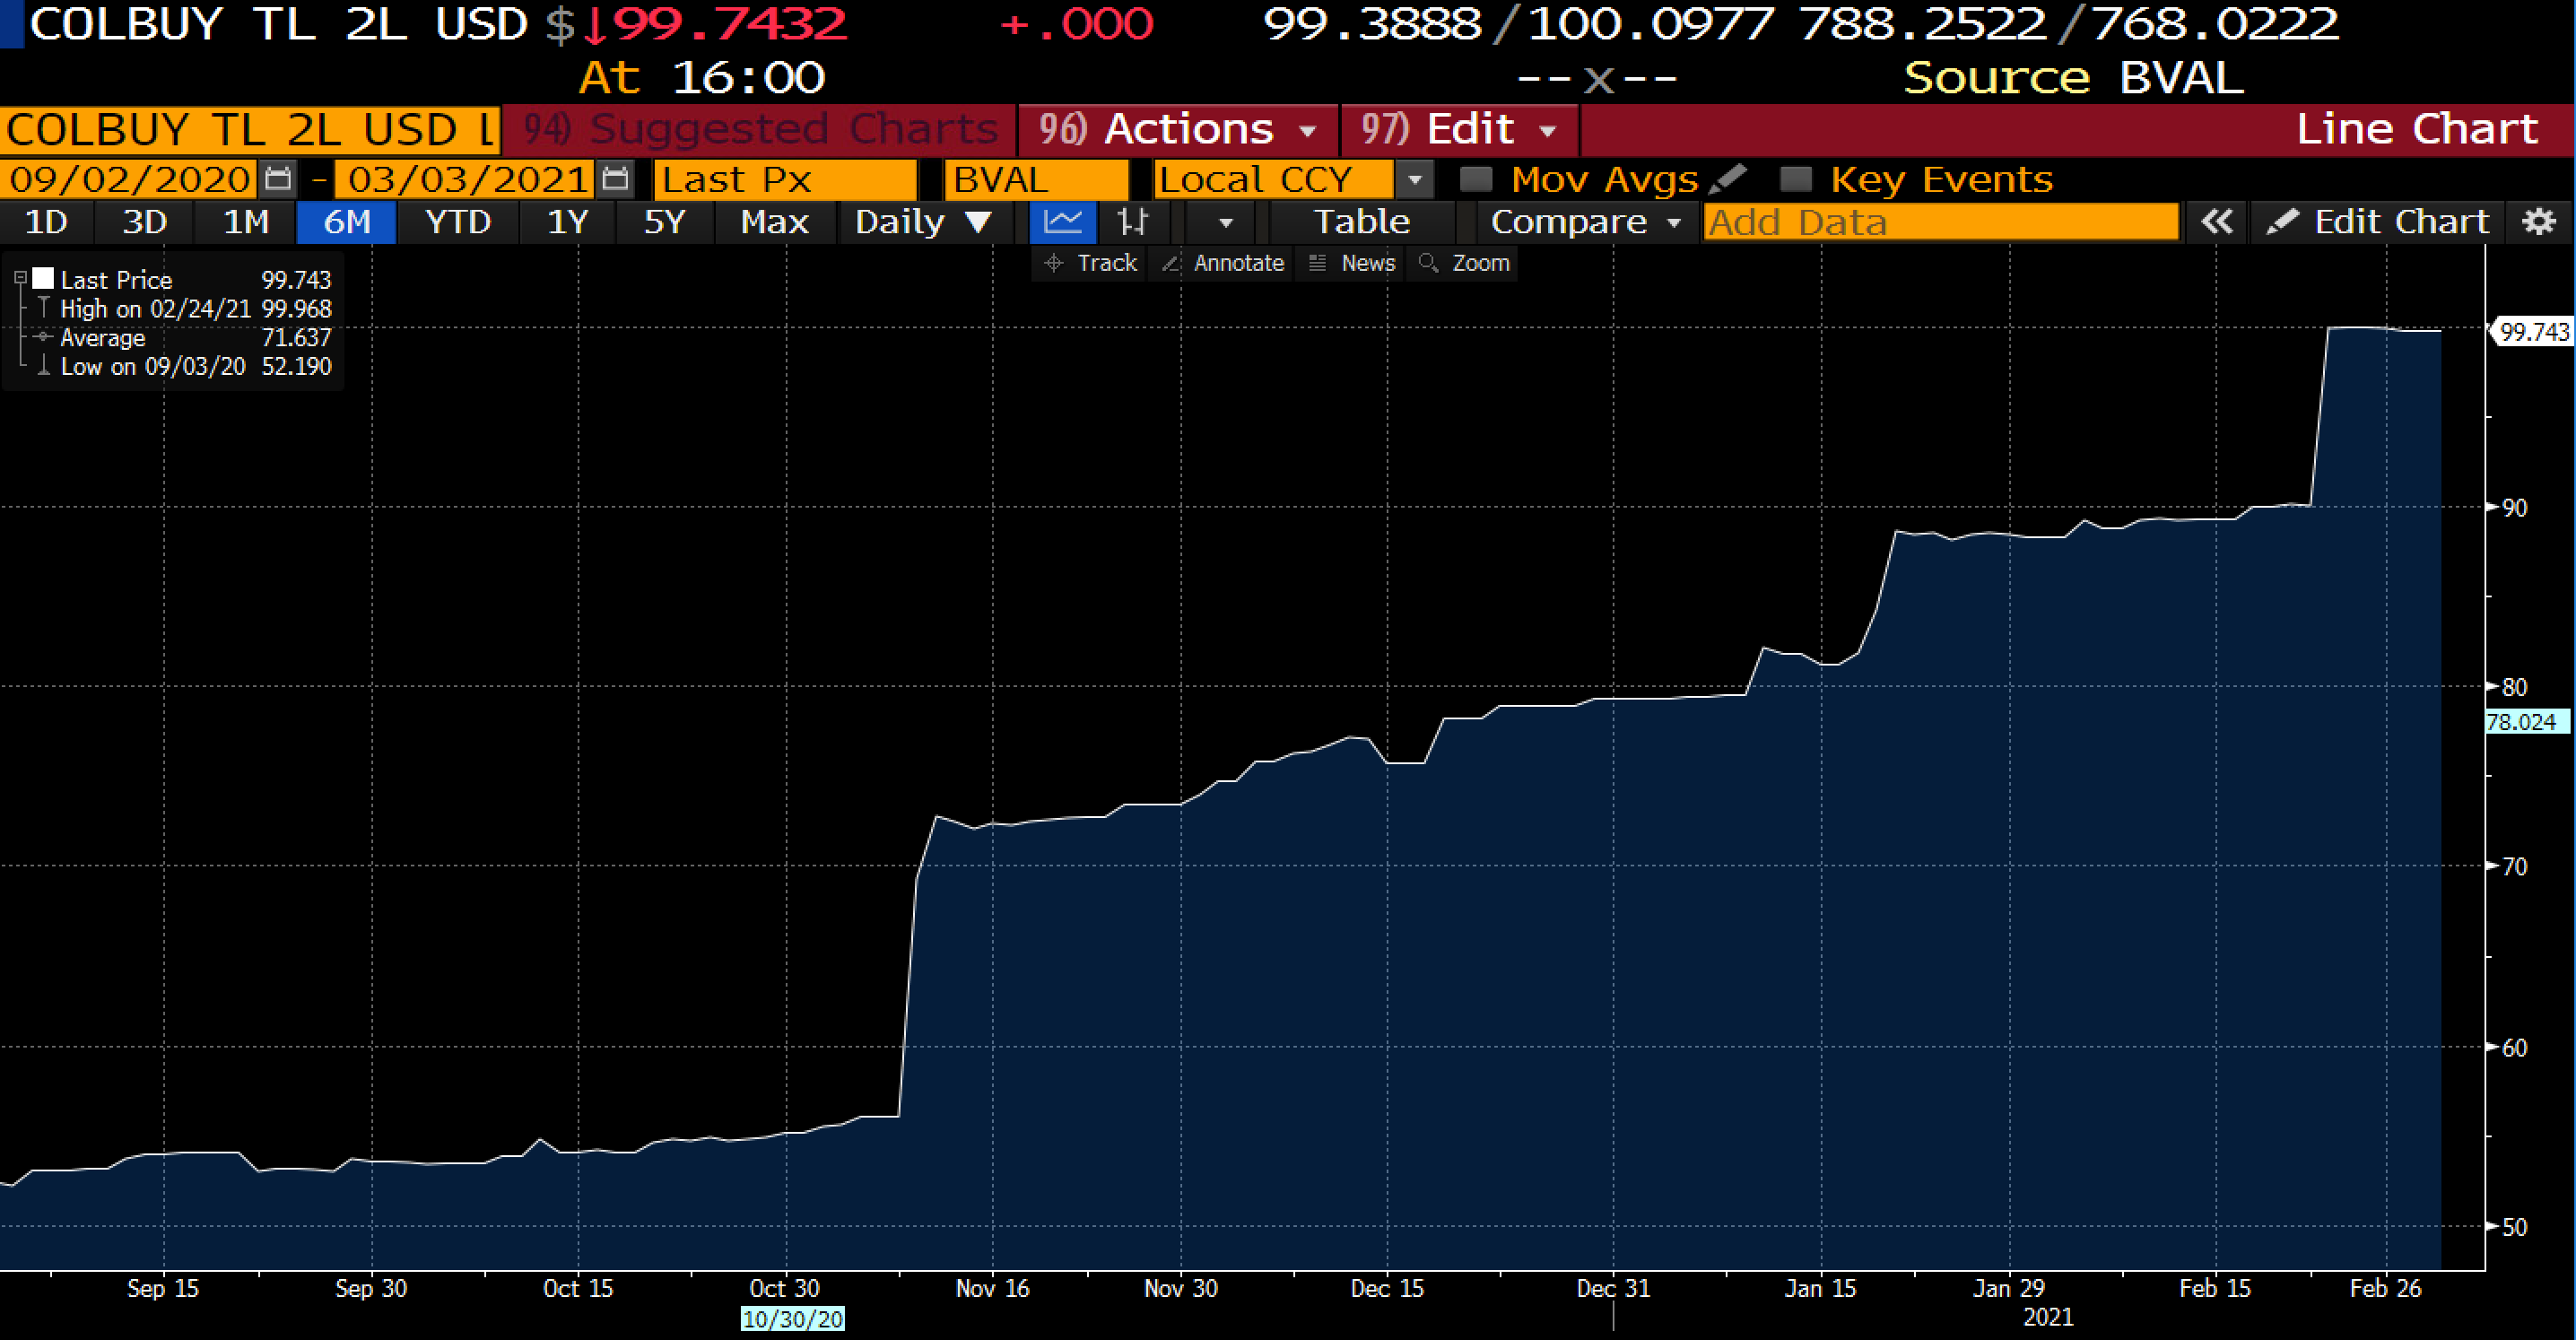Screen dimensions: 2576x1340
Task: Open the 97) Edit menu
Action: pos(1459,129)
